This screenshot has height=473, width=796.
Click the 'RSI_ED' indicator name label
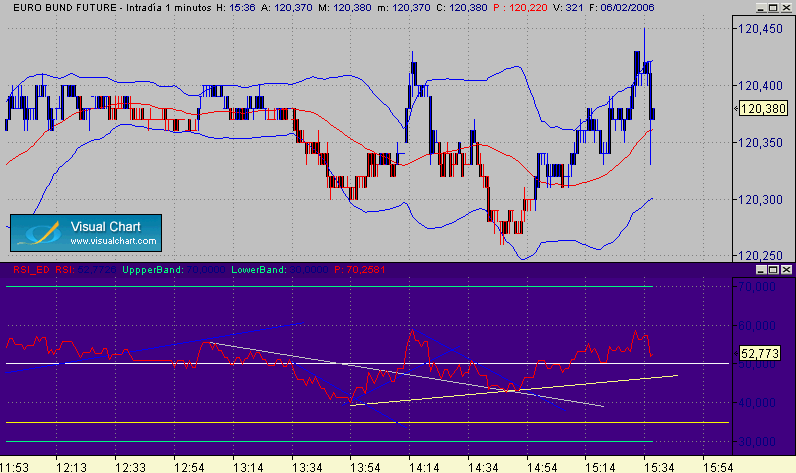click(31, 269)
